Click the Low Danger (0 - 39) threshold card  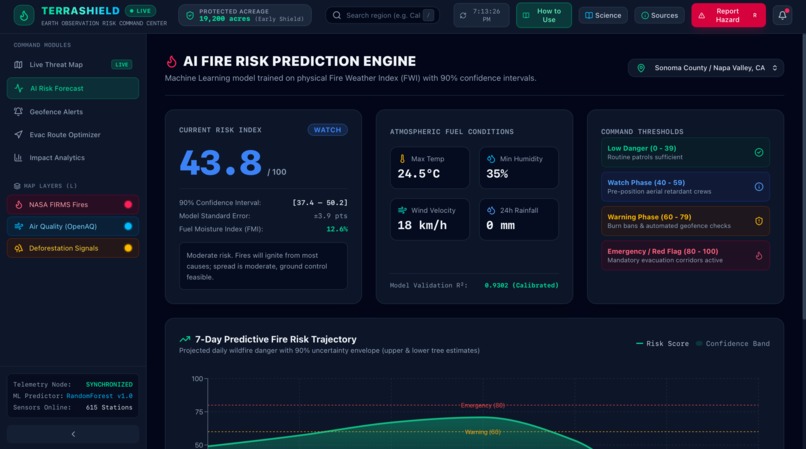coord(685,152)
